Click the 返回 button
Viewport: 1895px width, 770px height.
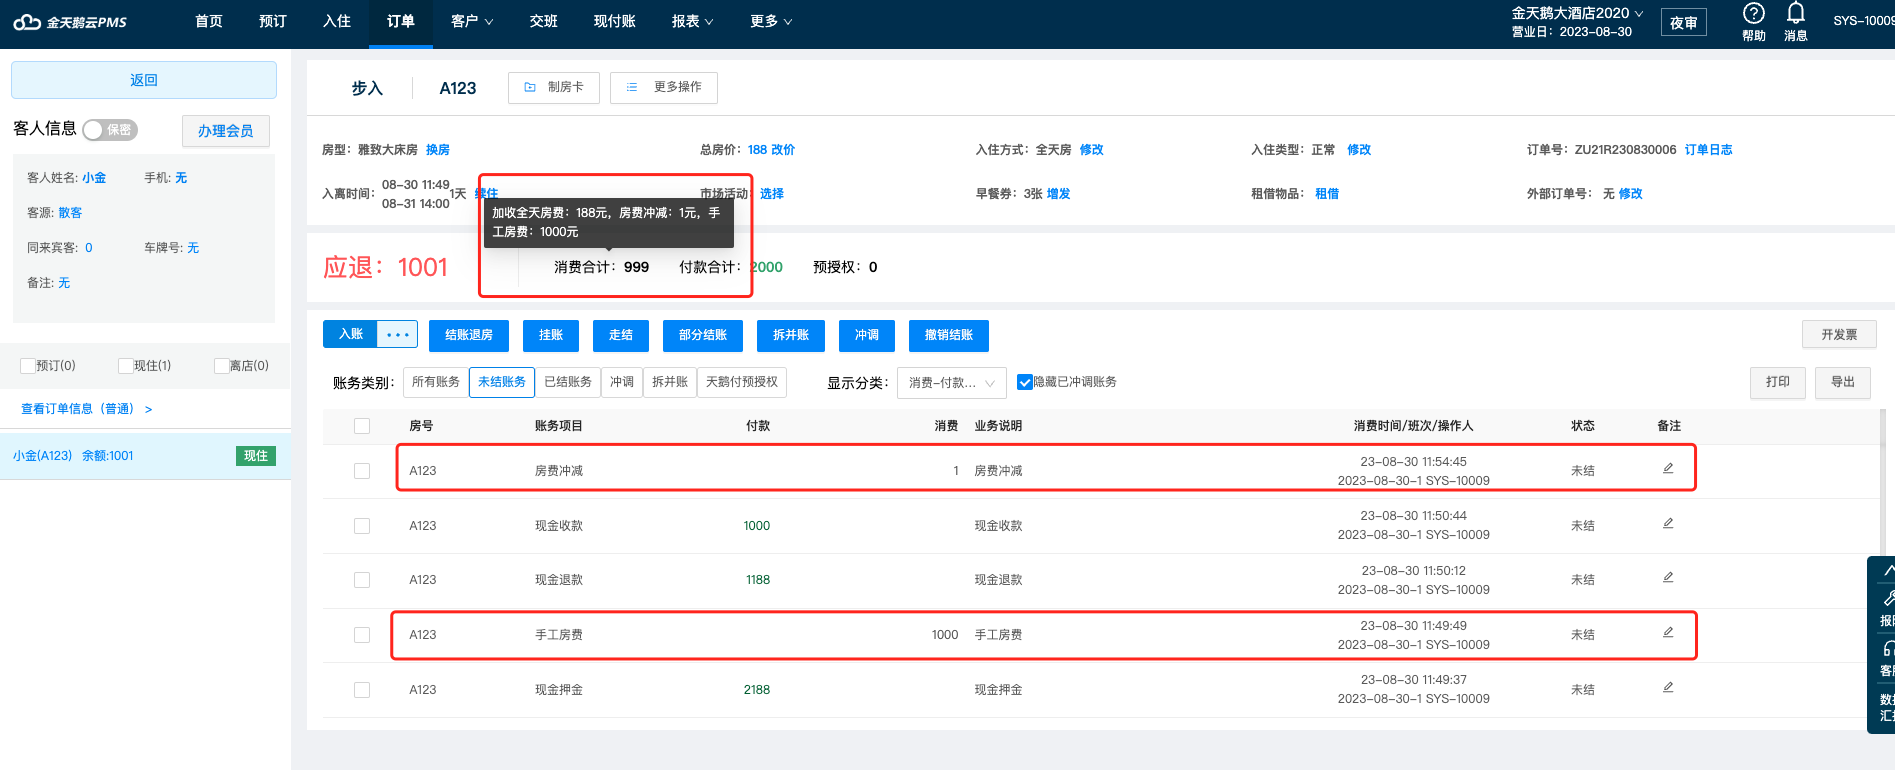coord(144,80)
